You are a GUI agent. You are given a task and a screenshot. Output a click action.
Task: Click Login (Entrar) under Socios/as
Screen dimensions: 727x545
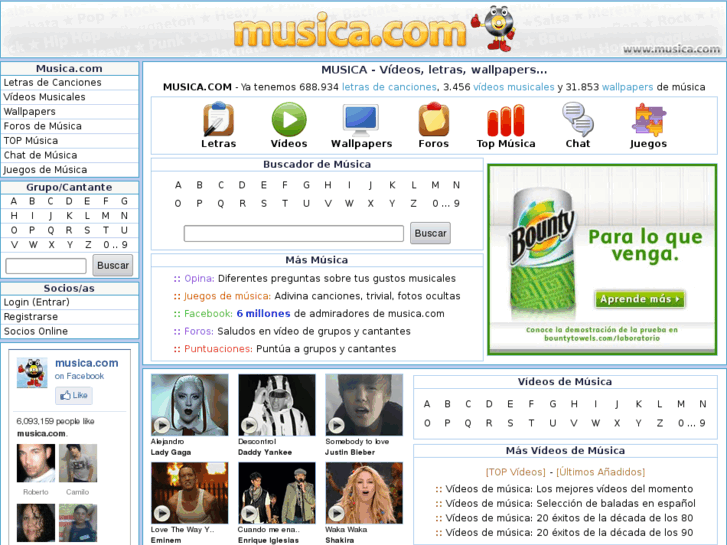point(37,302)
